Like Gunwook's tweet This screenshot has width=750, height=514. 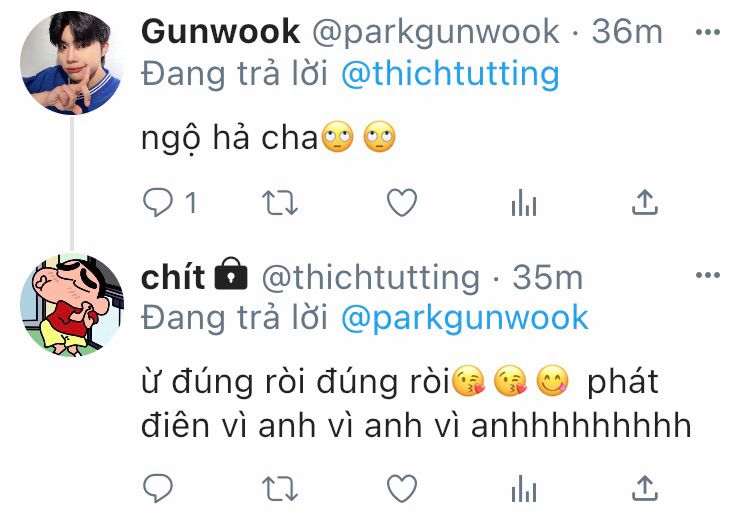click(x=402, y=203)
